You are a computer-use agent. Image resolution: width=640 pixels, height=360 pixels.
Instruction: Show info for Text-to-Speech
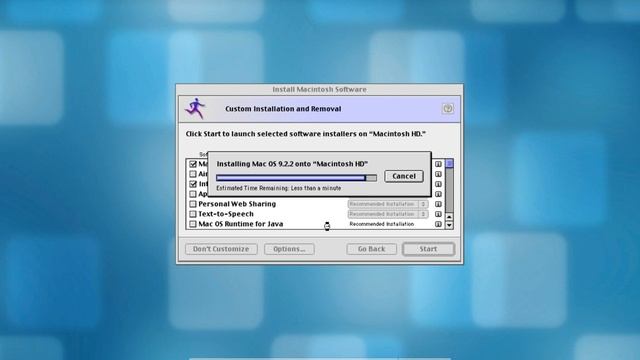[438, 214]
